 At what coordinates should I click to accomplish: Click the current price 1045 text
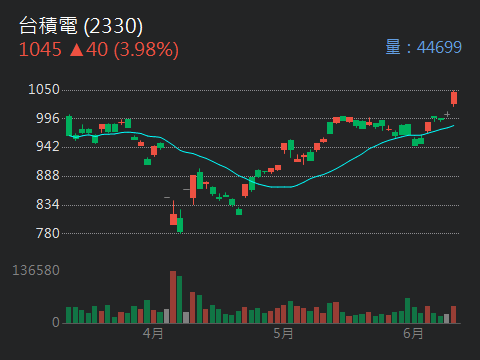pyautogui.click(x=40, y=50)
